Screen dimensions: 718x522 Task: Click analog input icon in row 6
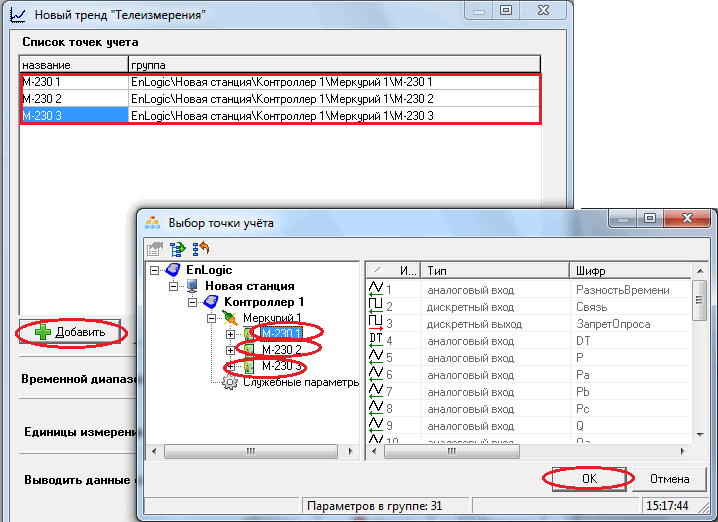tap(375, 374)
